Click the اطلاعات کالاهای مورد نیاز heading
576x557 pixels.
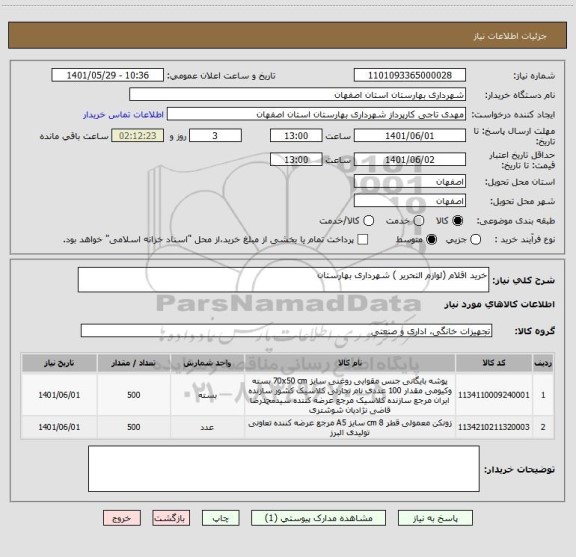pos(499,304)
